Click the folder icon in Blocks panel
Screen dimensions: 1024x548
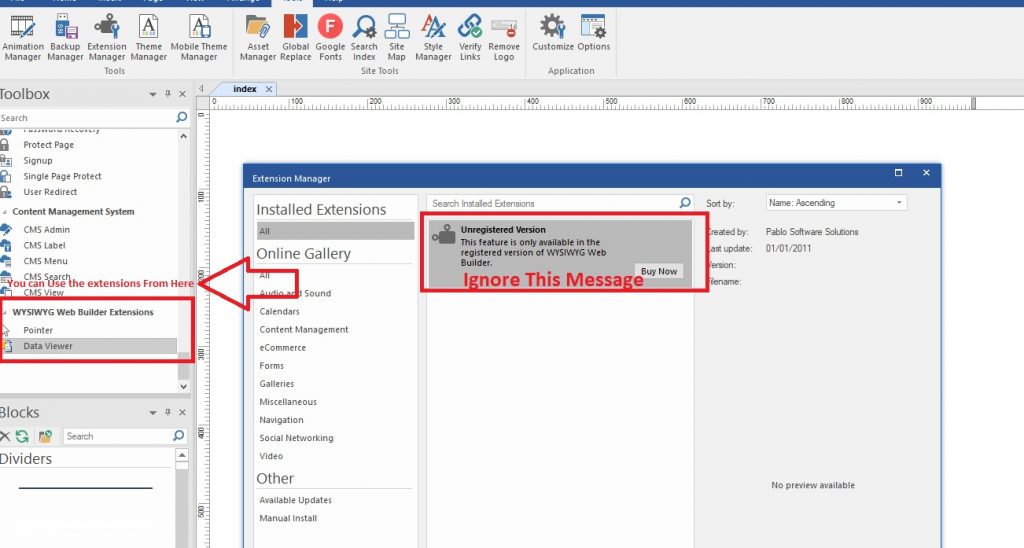(x=45, y=436)
